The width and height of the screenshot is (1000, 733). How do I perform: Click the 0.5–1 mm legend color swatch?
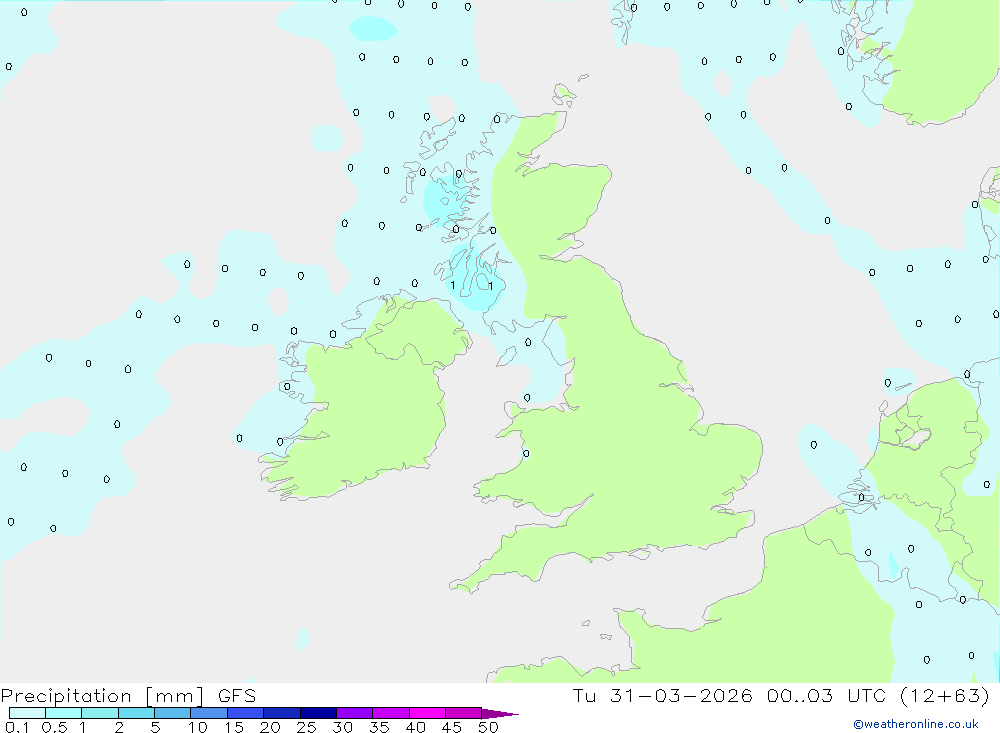(x=64, y=713)
